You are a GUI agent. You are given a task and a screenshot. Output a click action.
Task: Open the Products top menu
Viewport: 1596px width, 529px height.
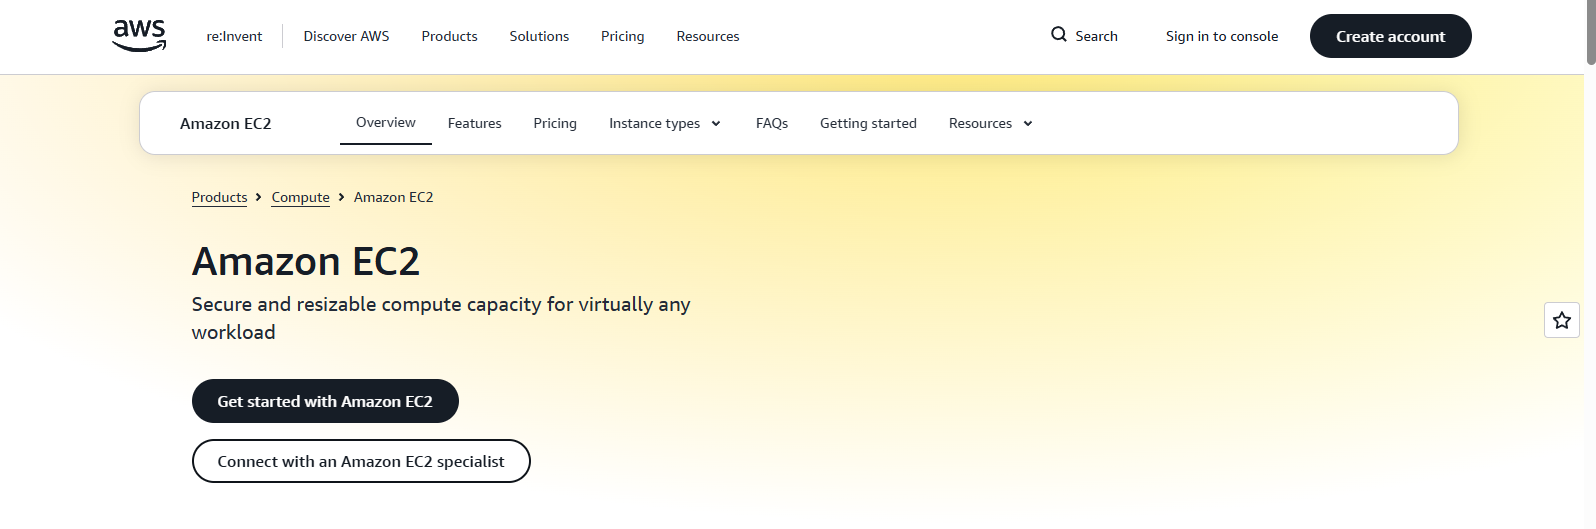(449, 36)
